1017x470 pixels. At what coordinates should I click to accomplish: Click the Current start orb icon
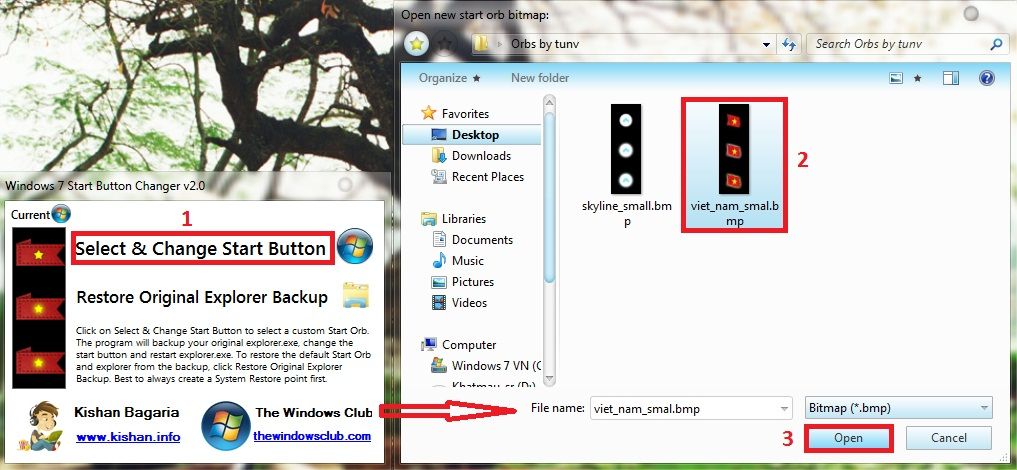tap(61, 214)
